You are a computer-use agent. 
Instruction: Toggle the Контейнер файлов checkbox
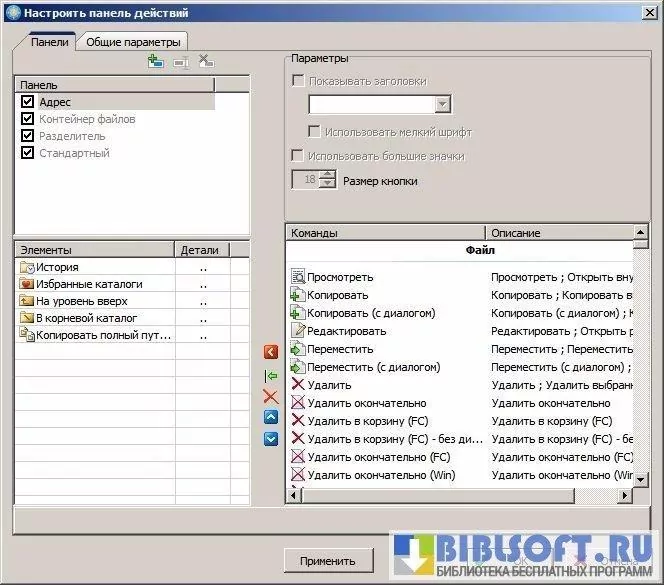pos(28,119)
